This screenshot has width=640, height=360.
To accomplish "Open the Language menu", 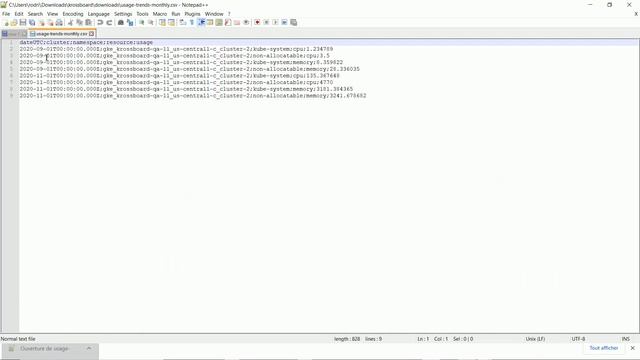I will [x=98, y=14].
